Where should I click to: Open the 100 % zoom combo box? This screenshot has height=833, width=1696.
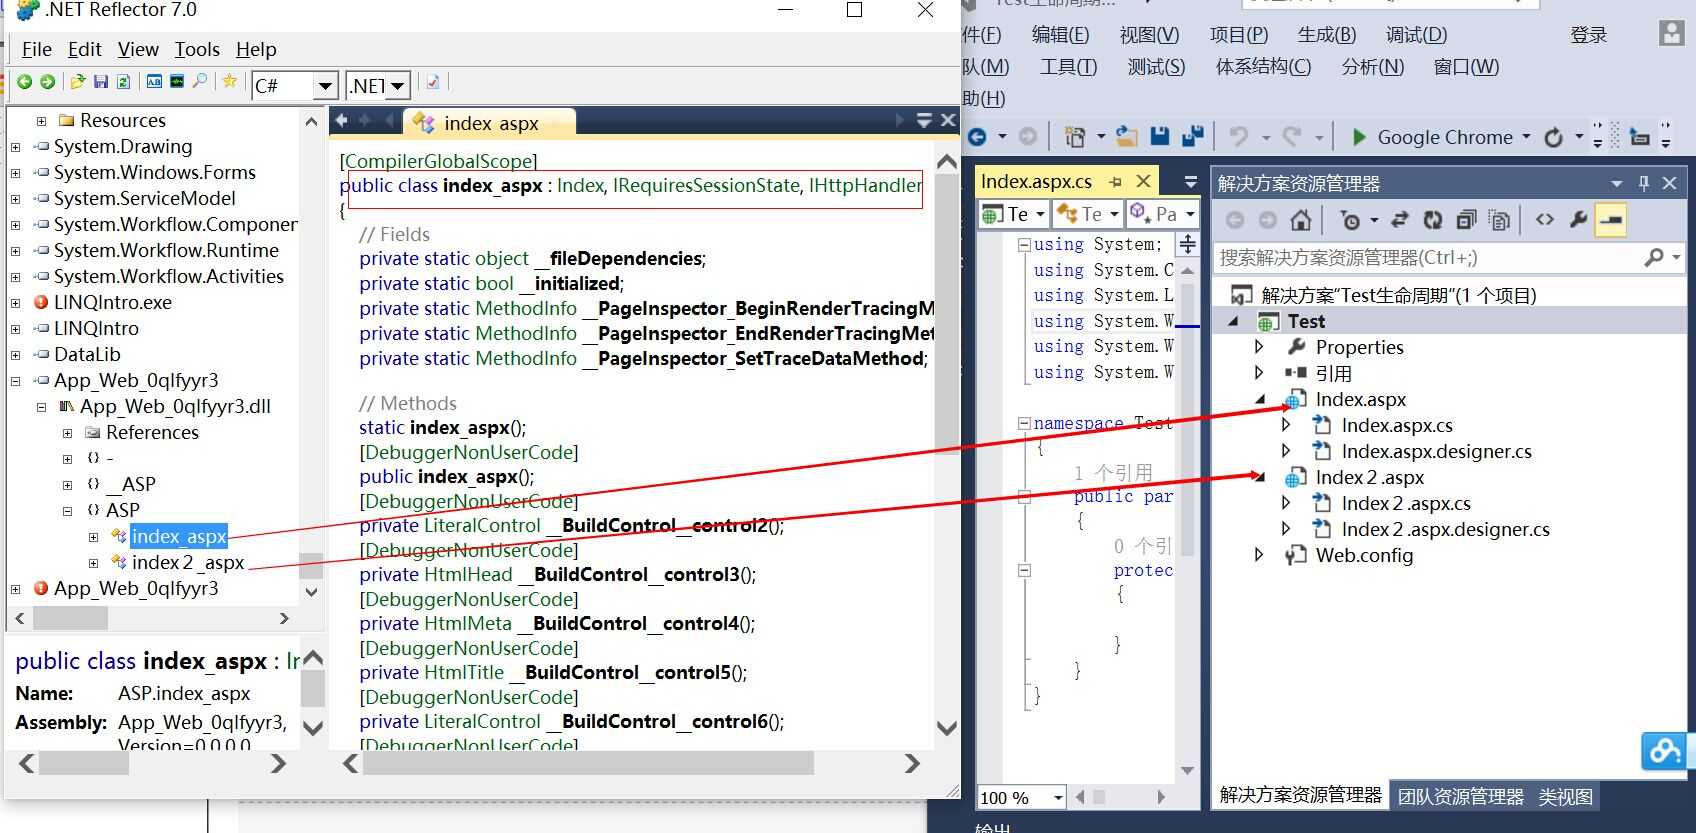click(1021, 797)
